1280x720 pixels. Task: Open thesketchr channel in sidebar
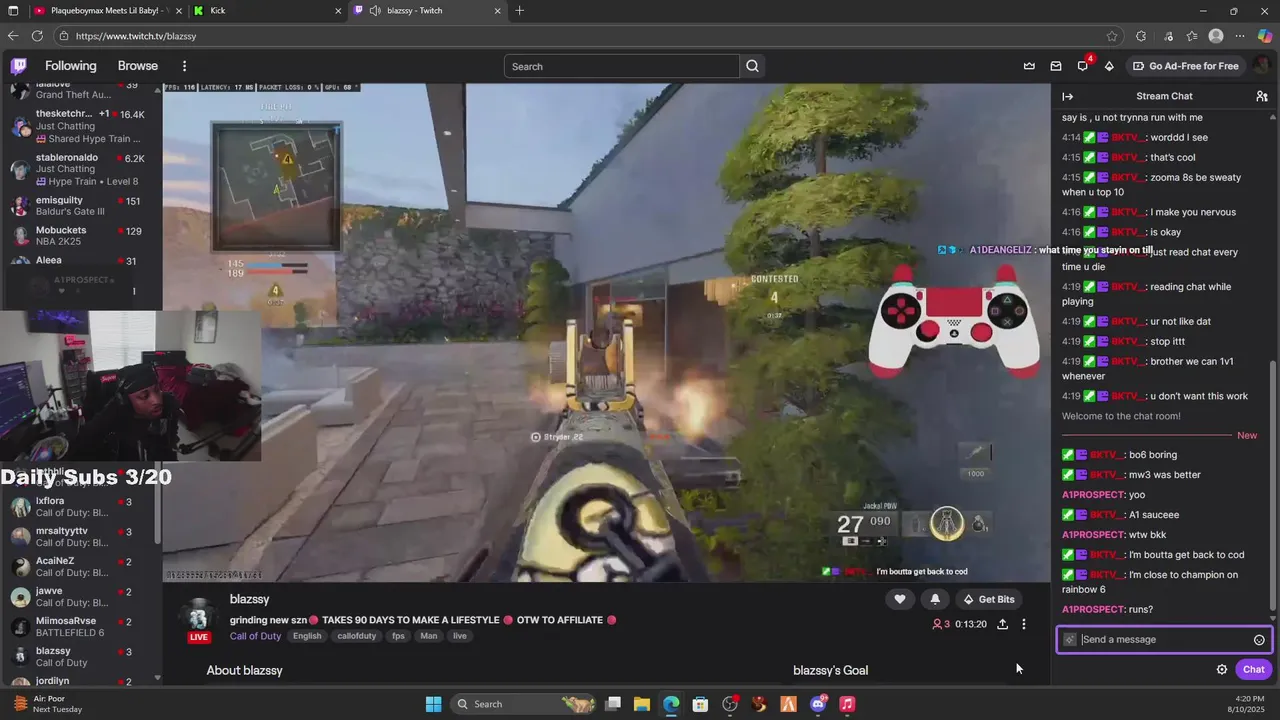[80, 125]
